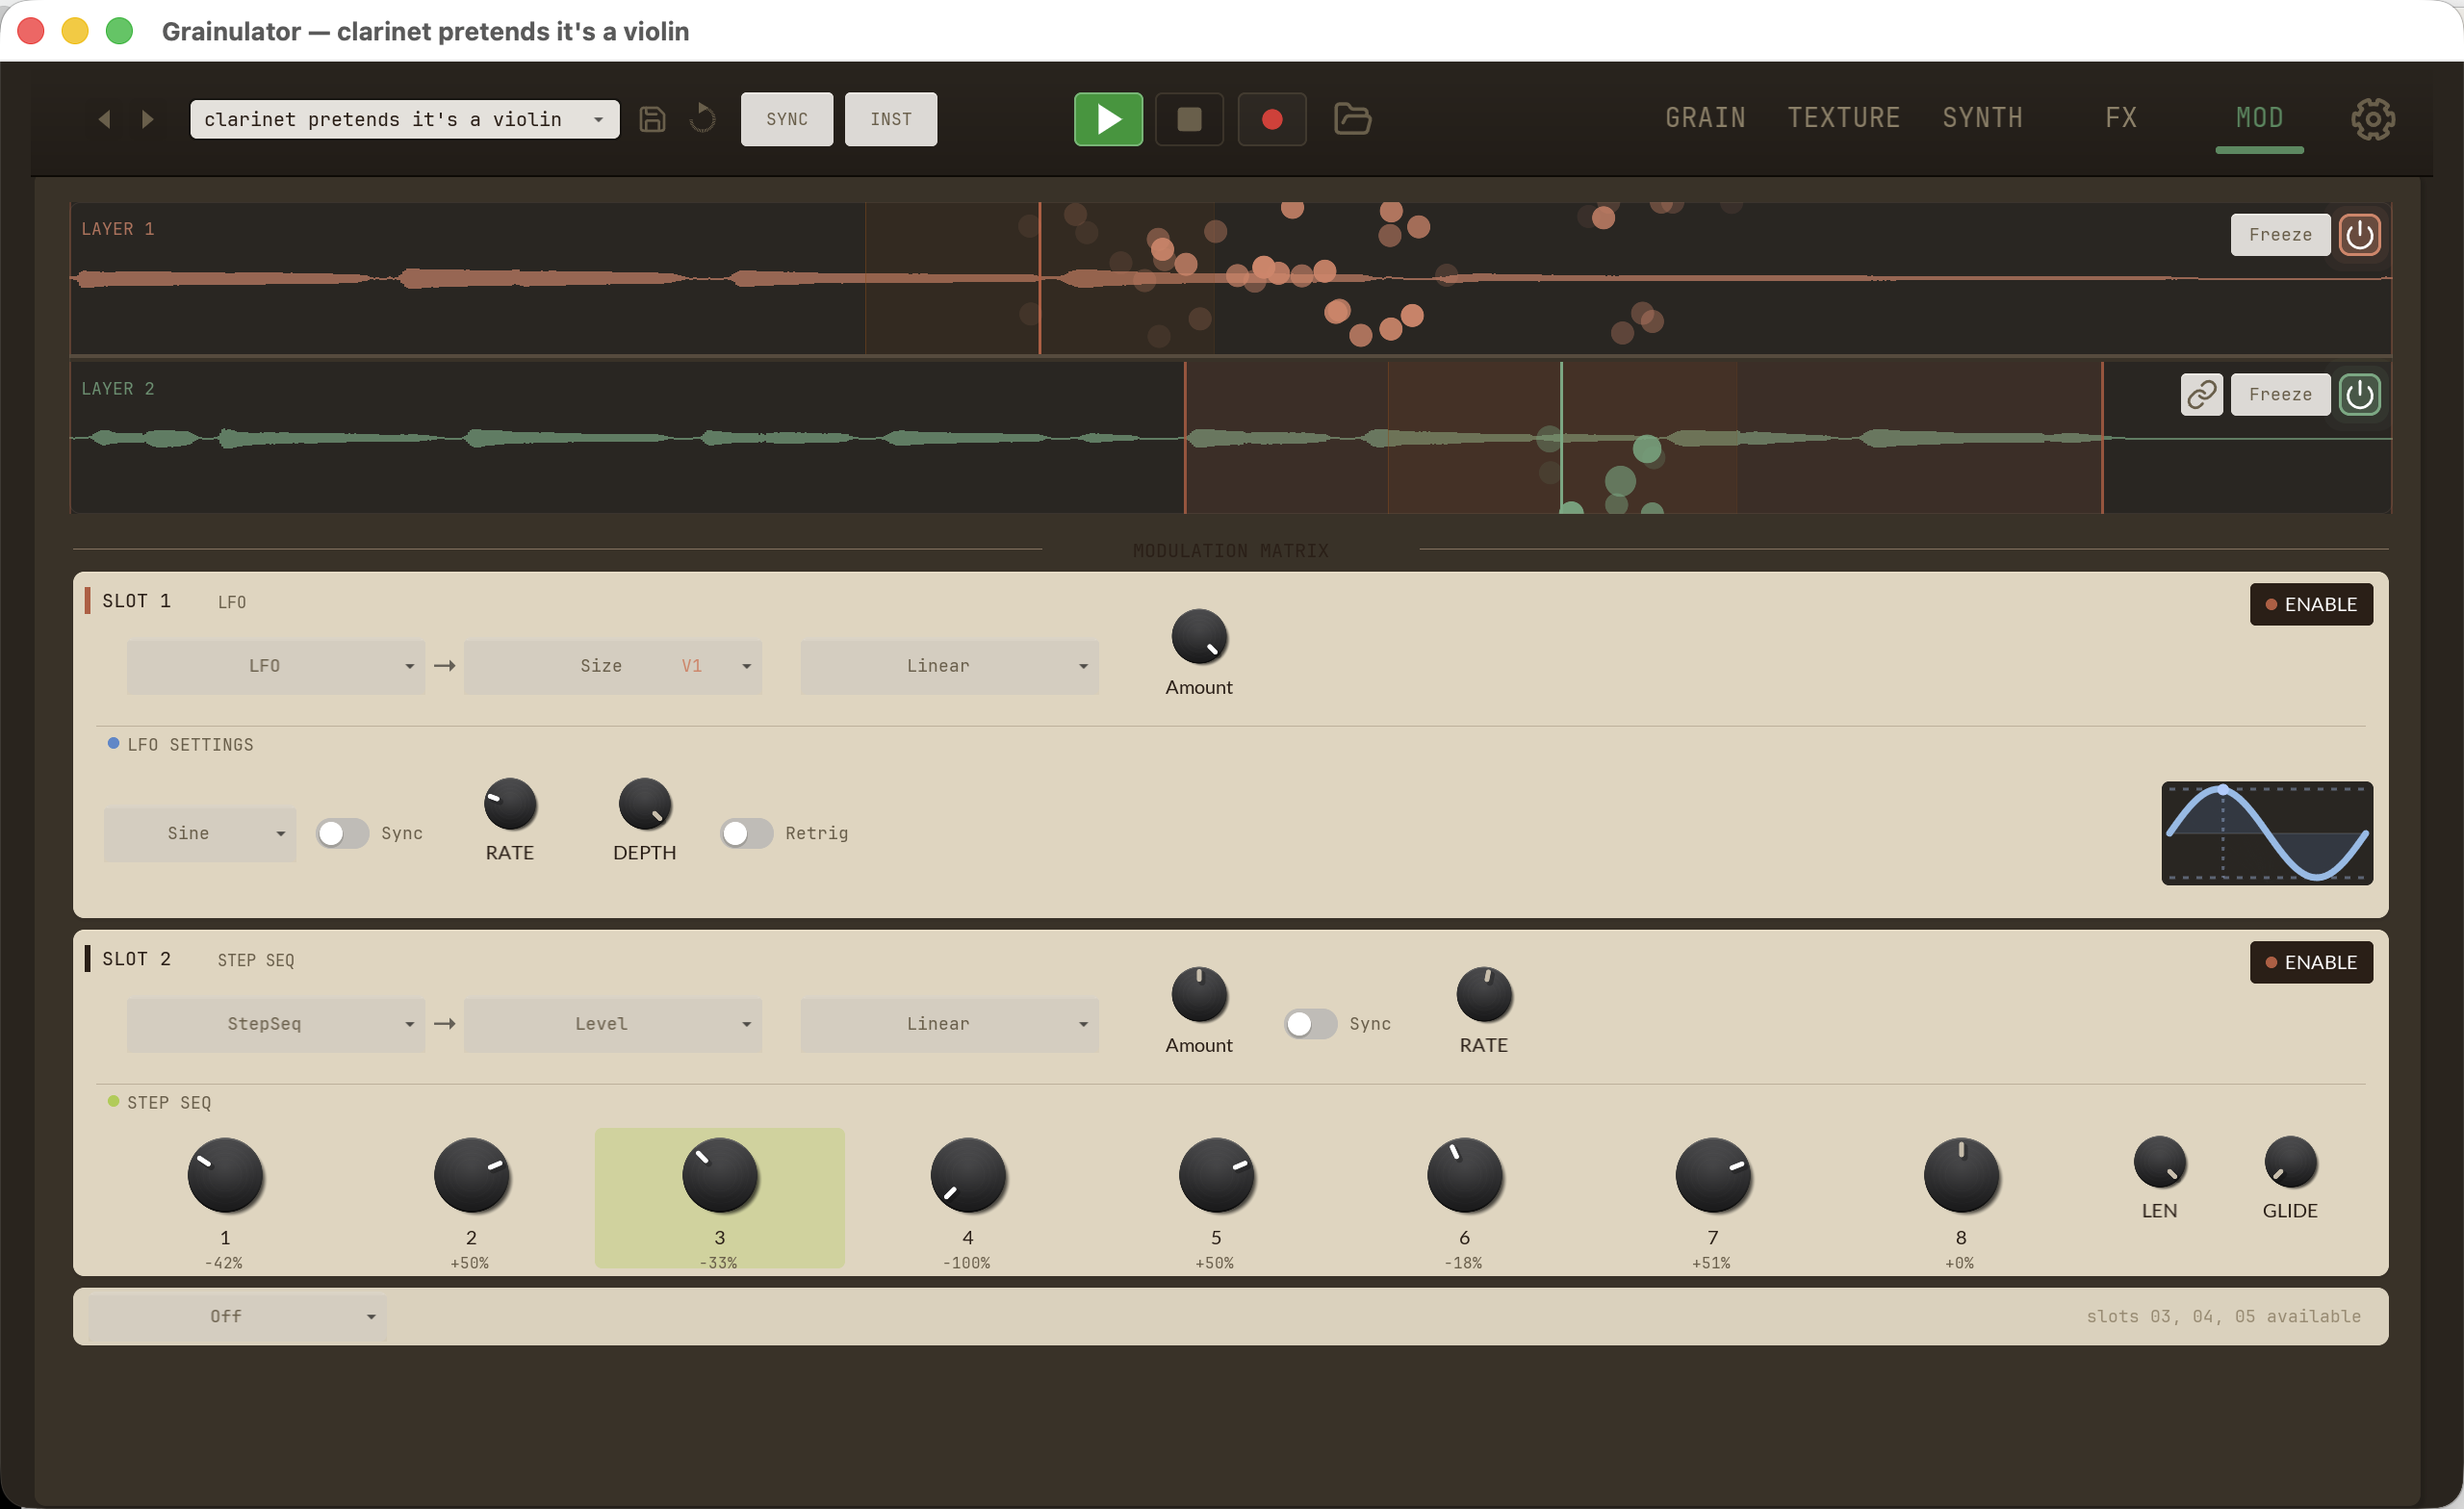Disable Slot 1 with ENABLE button
Image resolution: width=2464 pixels, height=1509 pixels.
(2311, 604)
